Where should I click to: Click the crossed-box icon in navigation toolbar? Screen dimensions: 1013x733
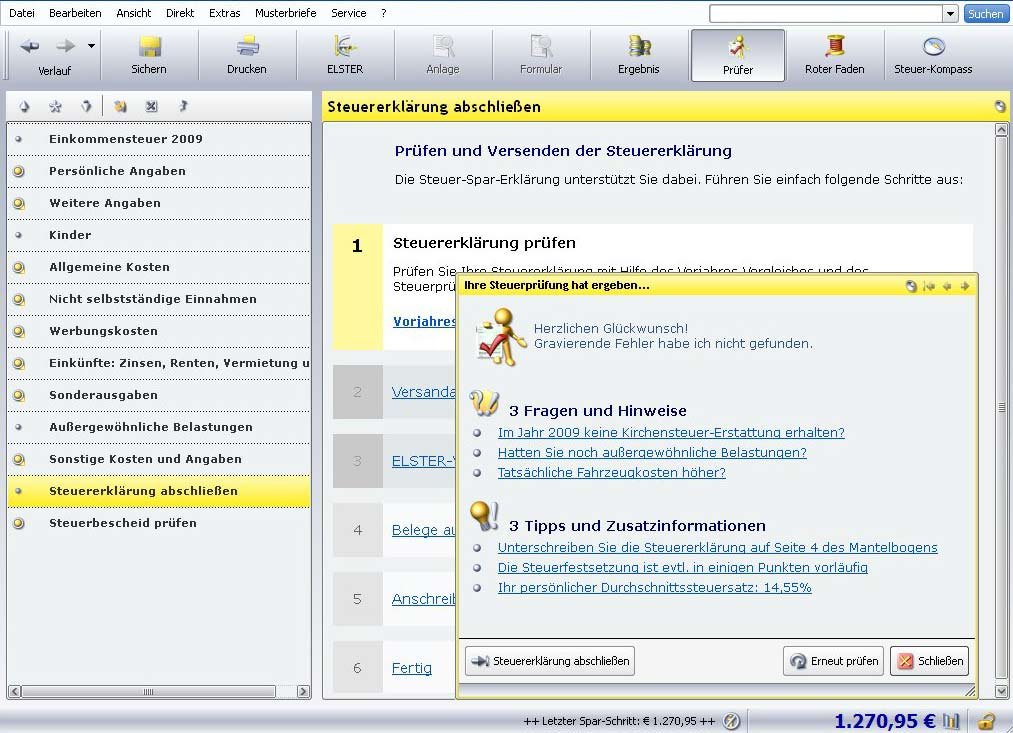(151, 107)
